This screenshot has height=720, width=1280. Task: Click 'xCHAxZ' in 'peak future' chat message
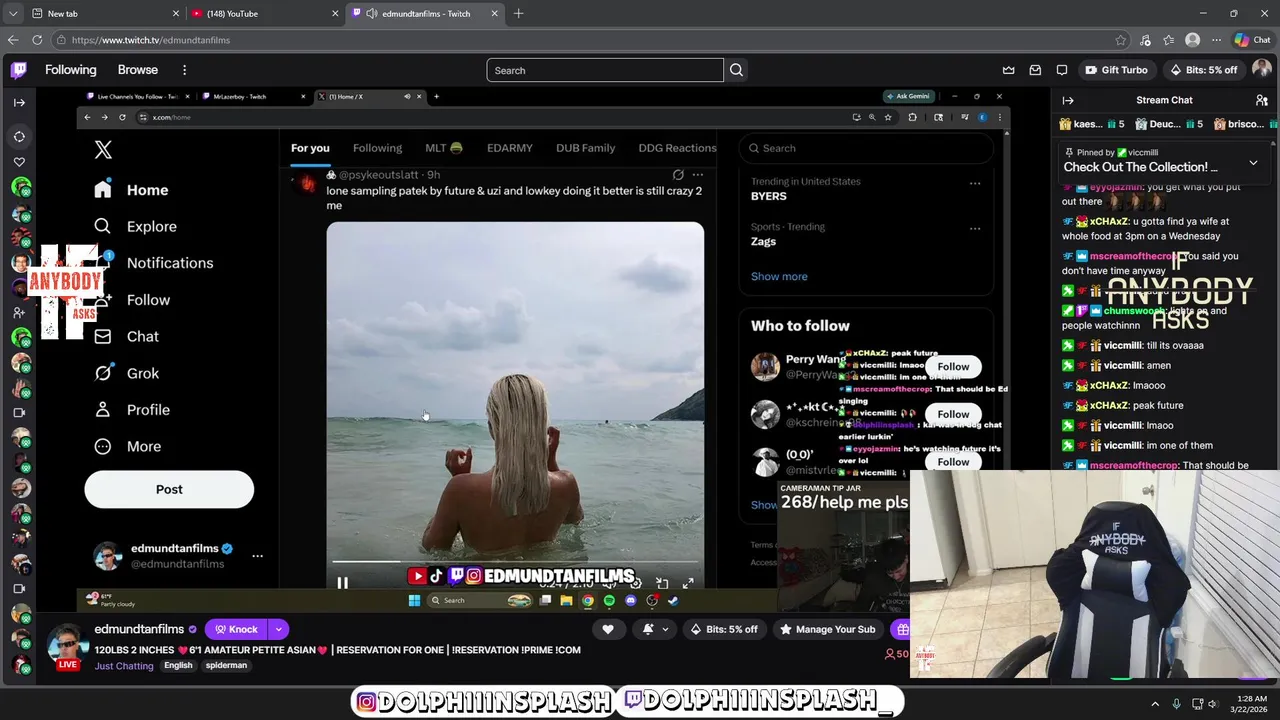click(x=1109, y=406)
